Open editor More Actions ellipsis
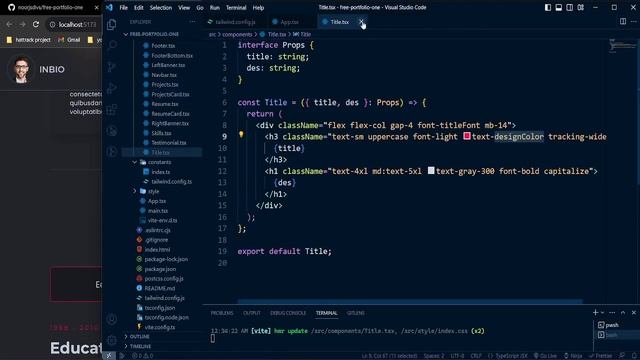This screenshot has width=640, height=360. [634, 21]
